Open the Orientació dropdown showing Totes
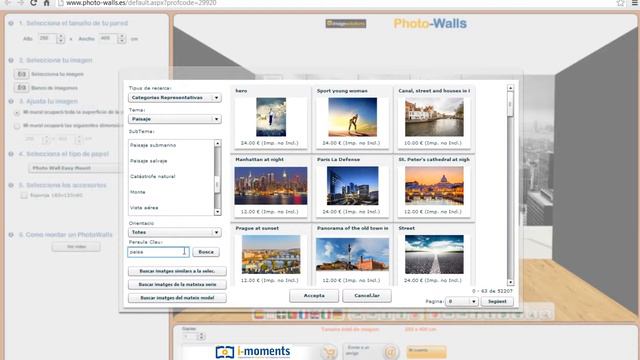Viewport: 640px width, 360px height. pos(175,232)
